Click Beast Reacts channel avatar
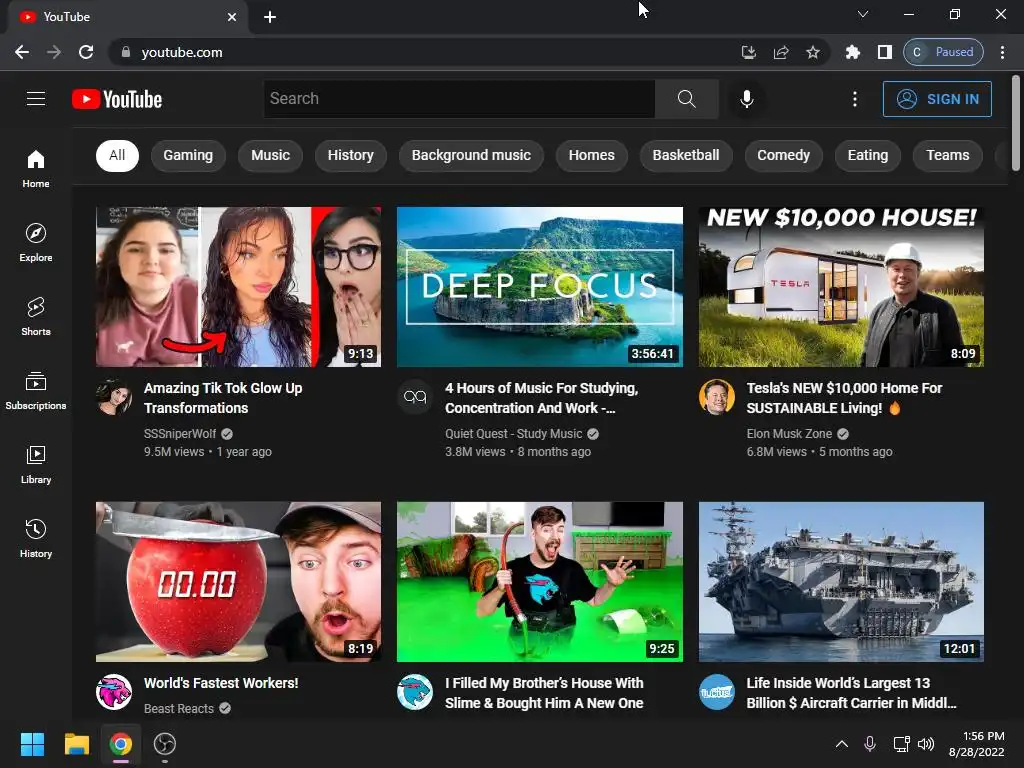 (114, 692)
